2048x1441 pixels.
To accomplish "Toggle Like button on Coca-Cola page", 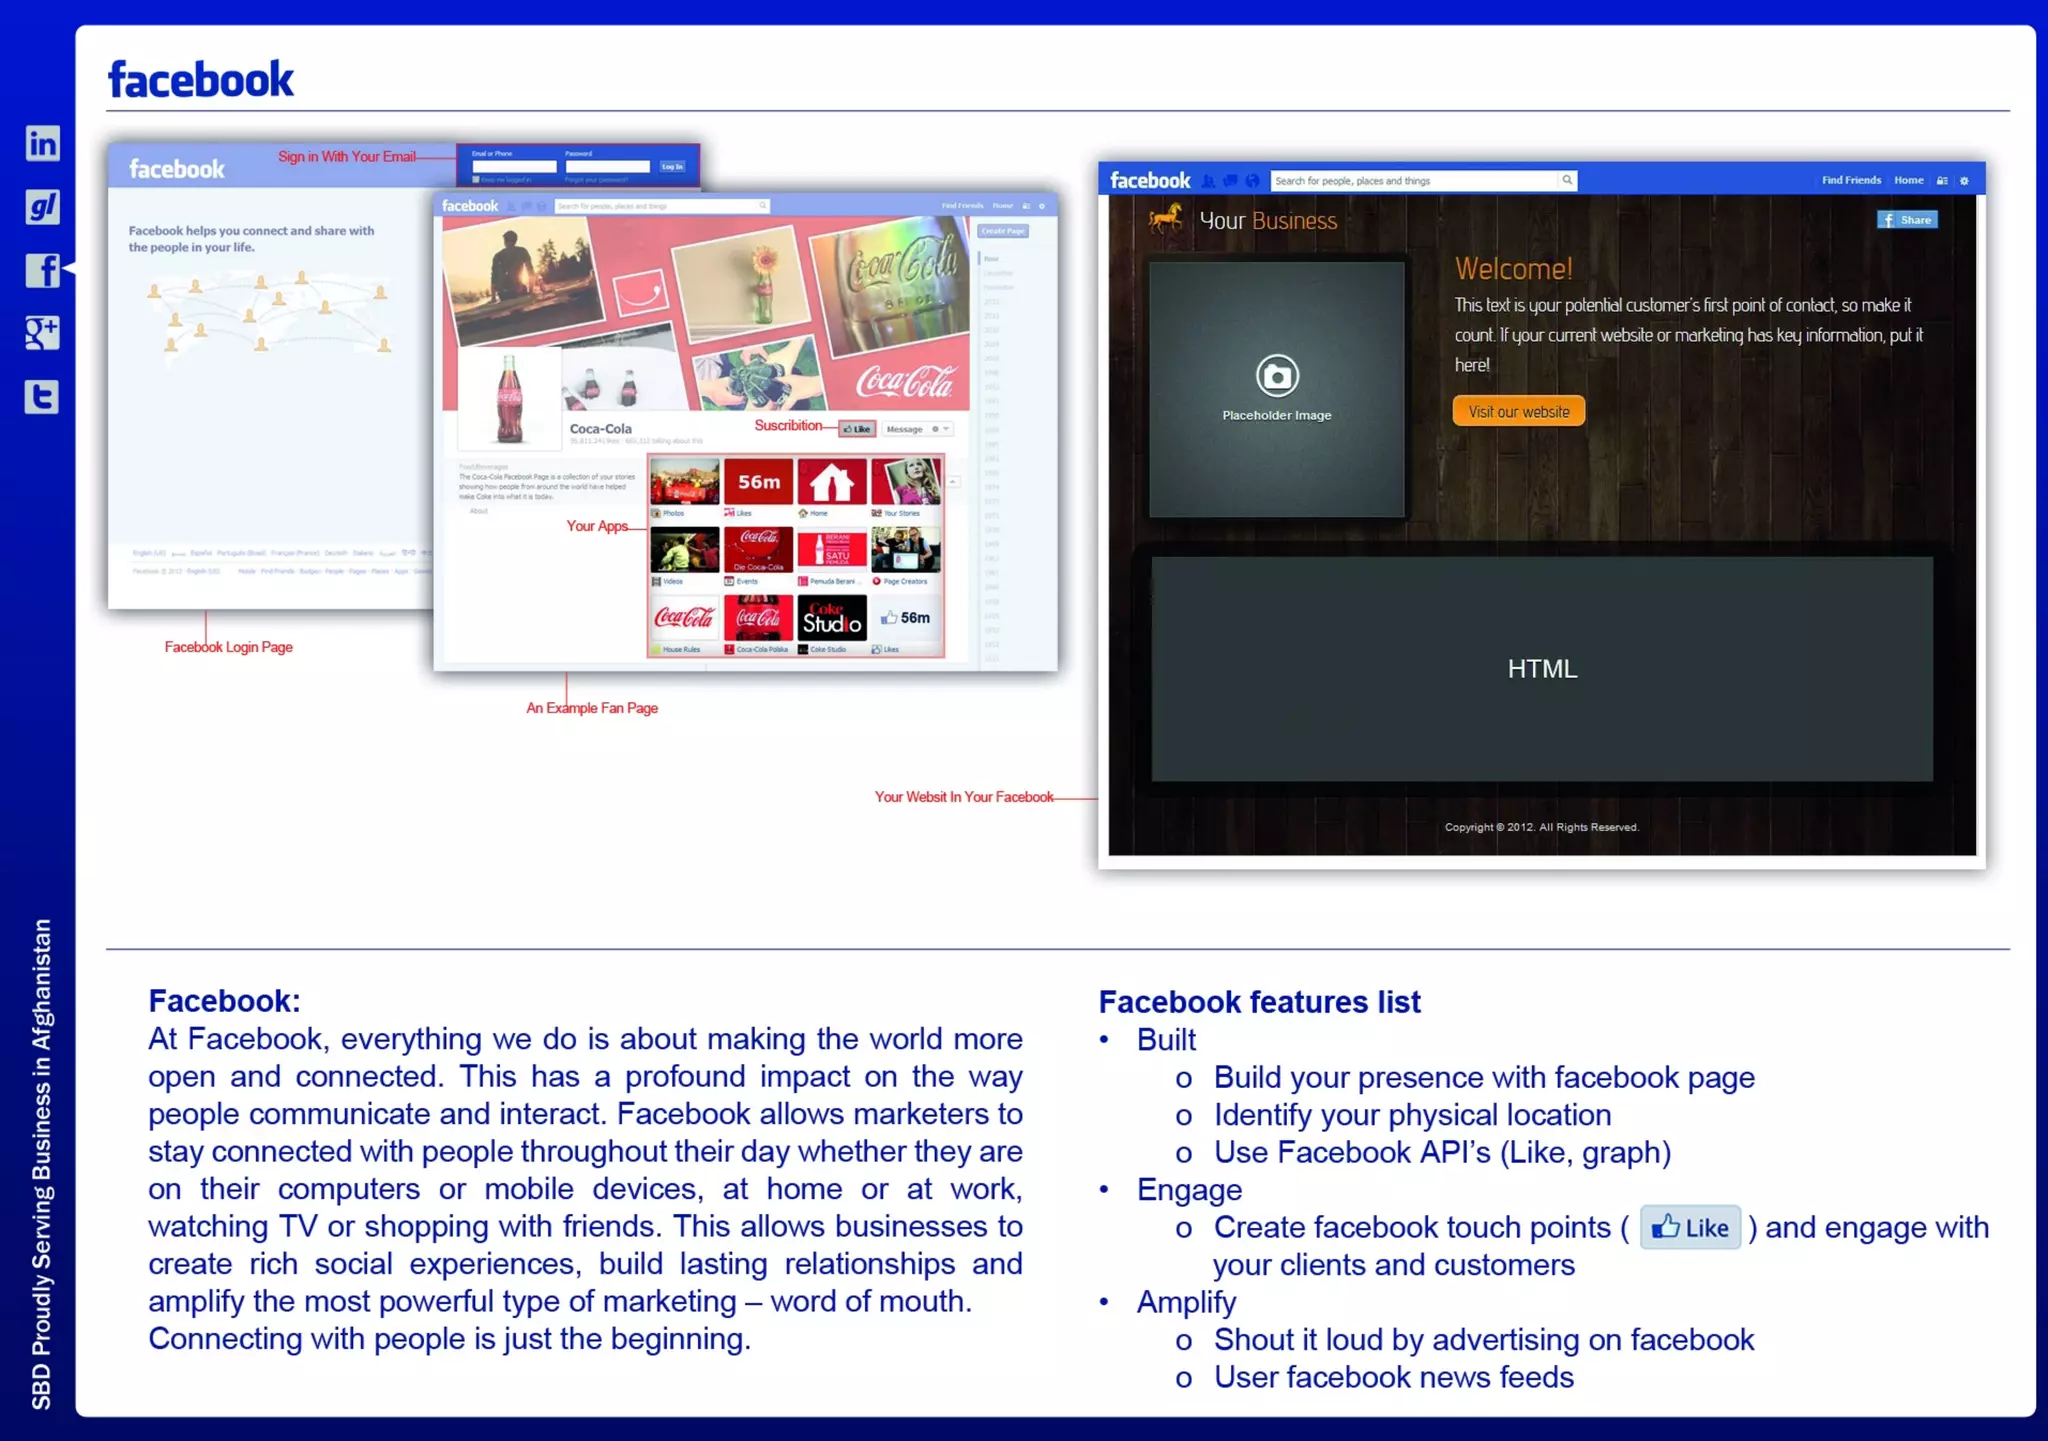I will click(857, 429).
